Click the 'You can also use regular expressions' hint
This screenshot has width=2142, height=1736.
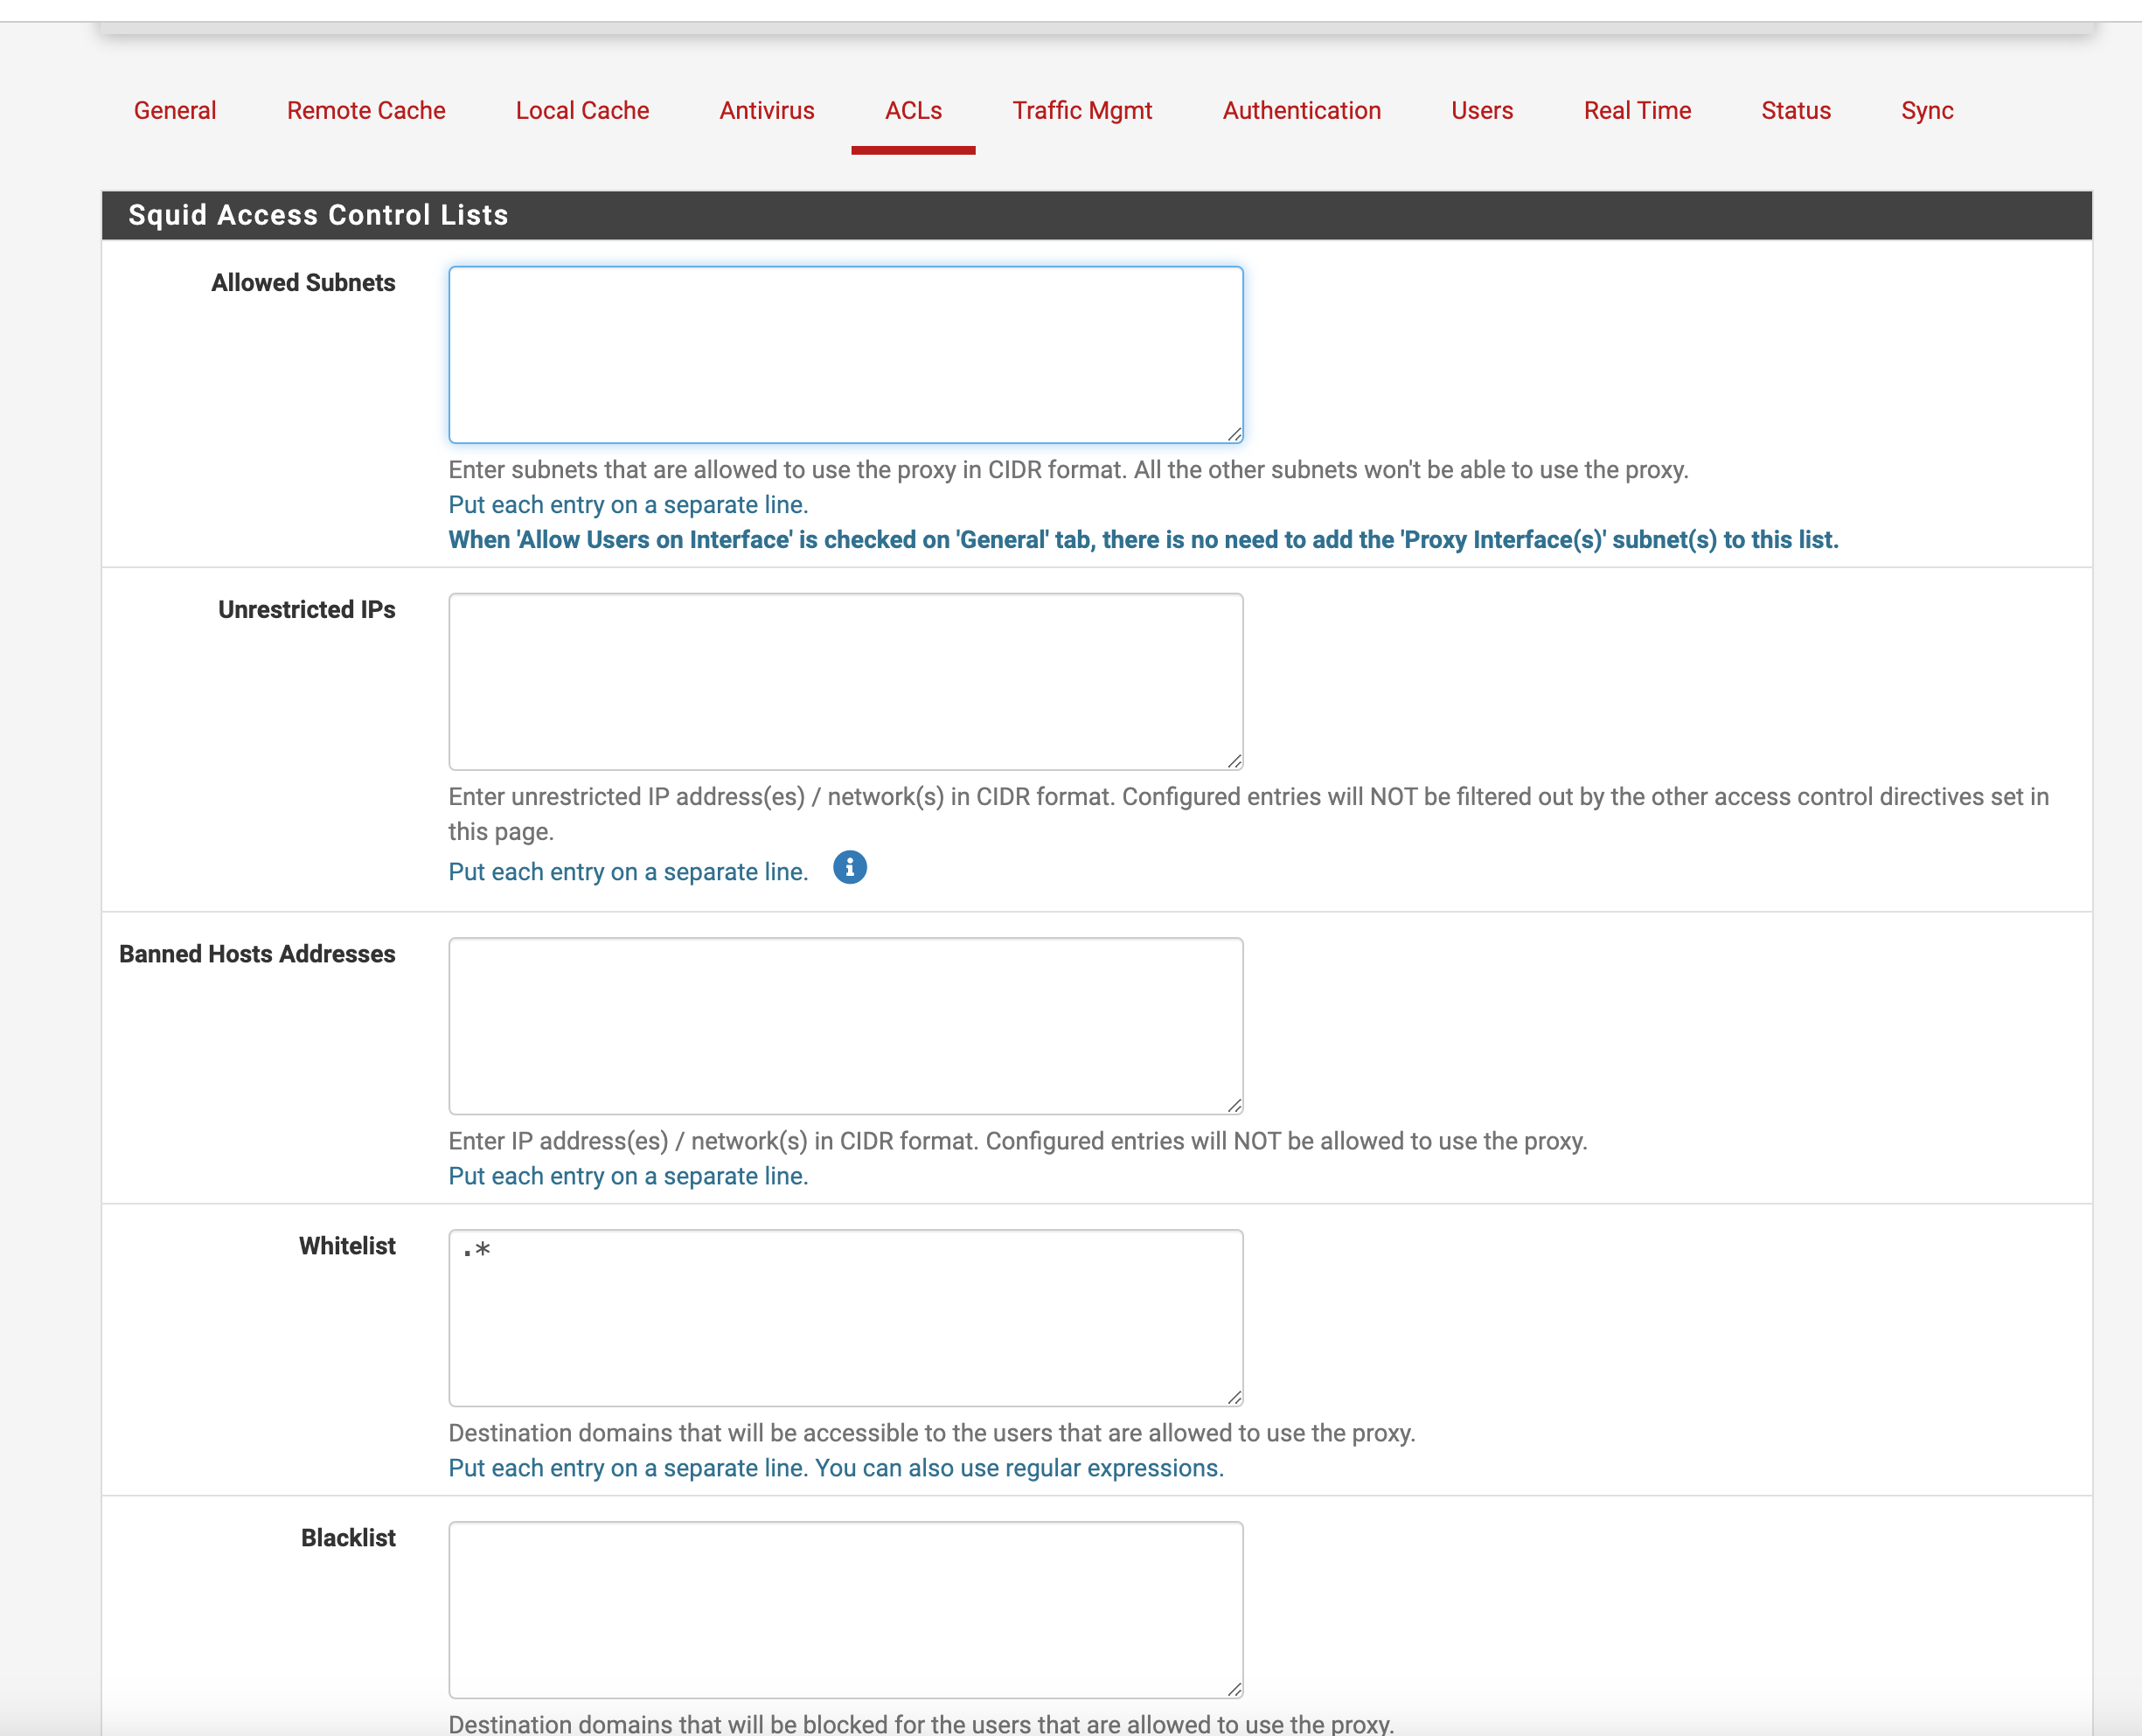pyautogui.click(x=1019, y=1468)
